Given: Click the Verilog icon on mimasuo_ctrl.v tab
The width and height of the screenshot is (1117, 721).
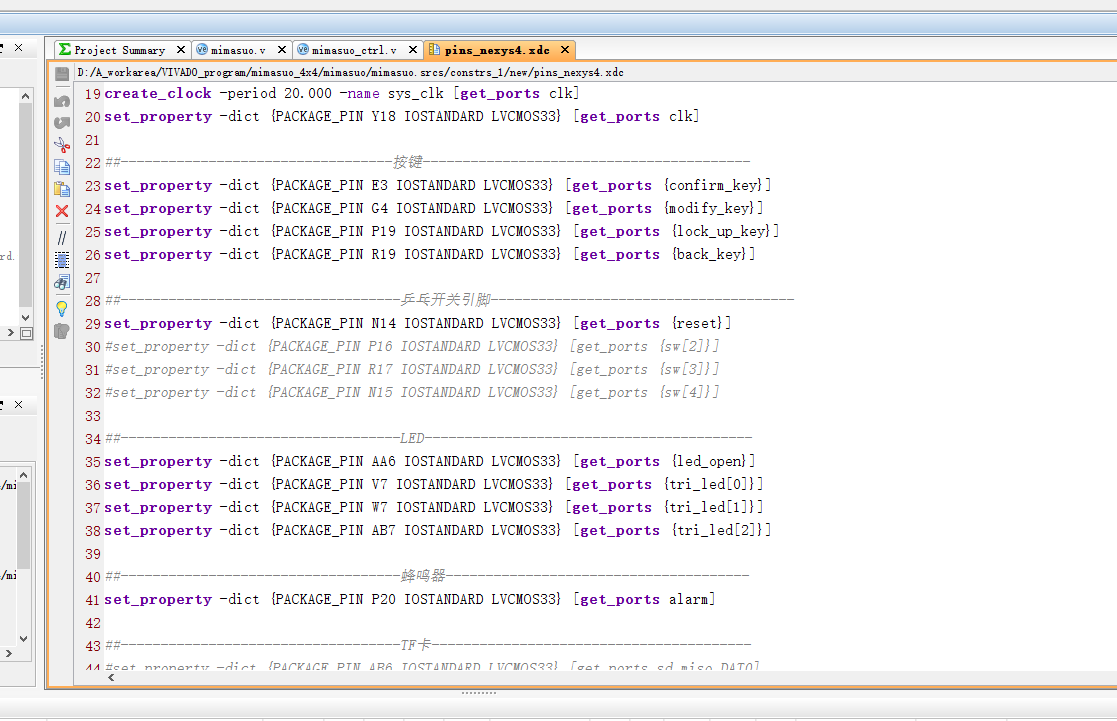Looking at the screenshot, I should (x=303, y=49).
